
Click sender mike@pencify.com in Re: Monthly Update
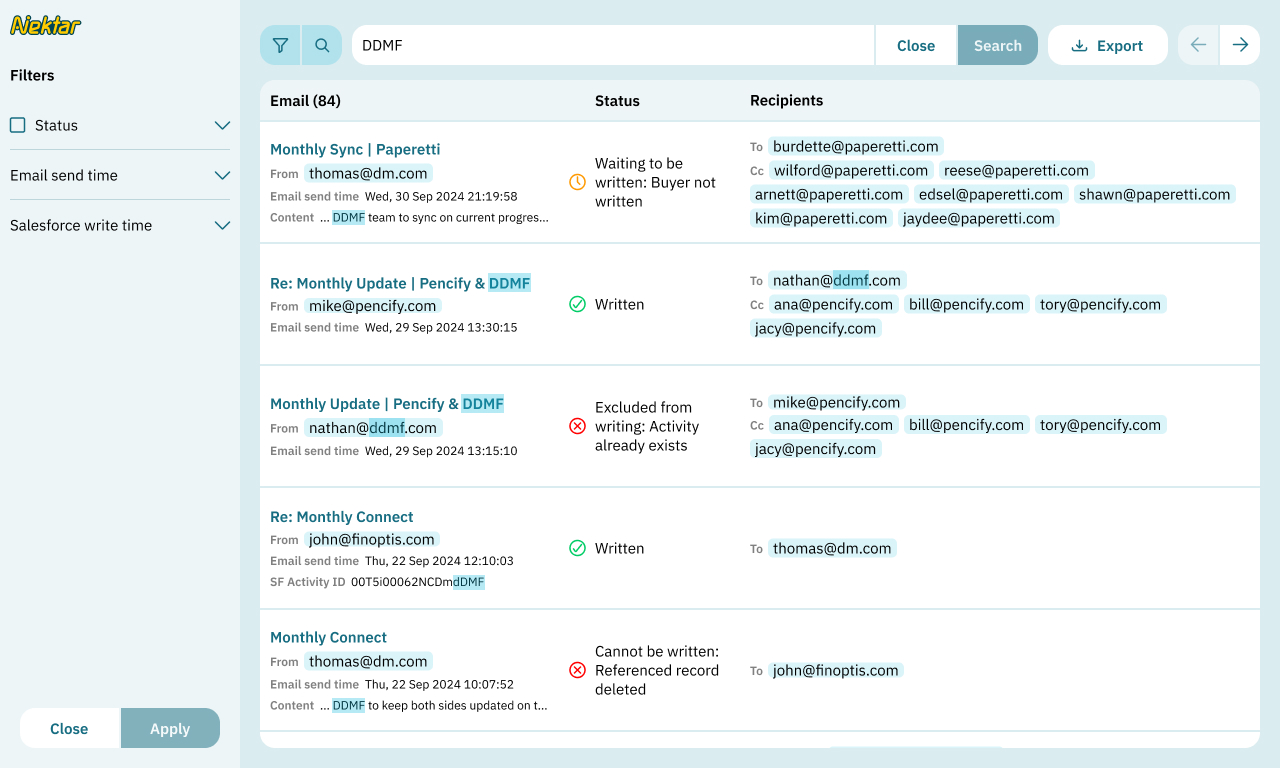373,306
